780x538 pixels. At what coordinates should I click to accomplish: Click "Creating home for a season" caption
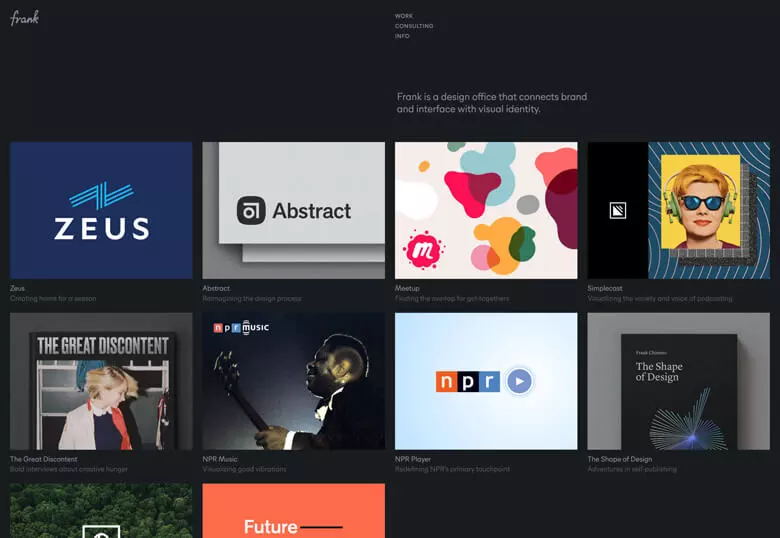pos(53,299)
